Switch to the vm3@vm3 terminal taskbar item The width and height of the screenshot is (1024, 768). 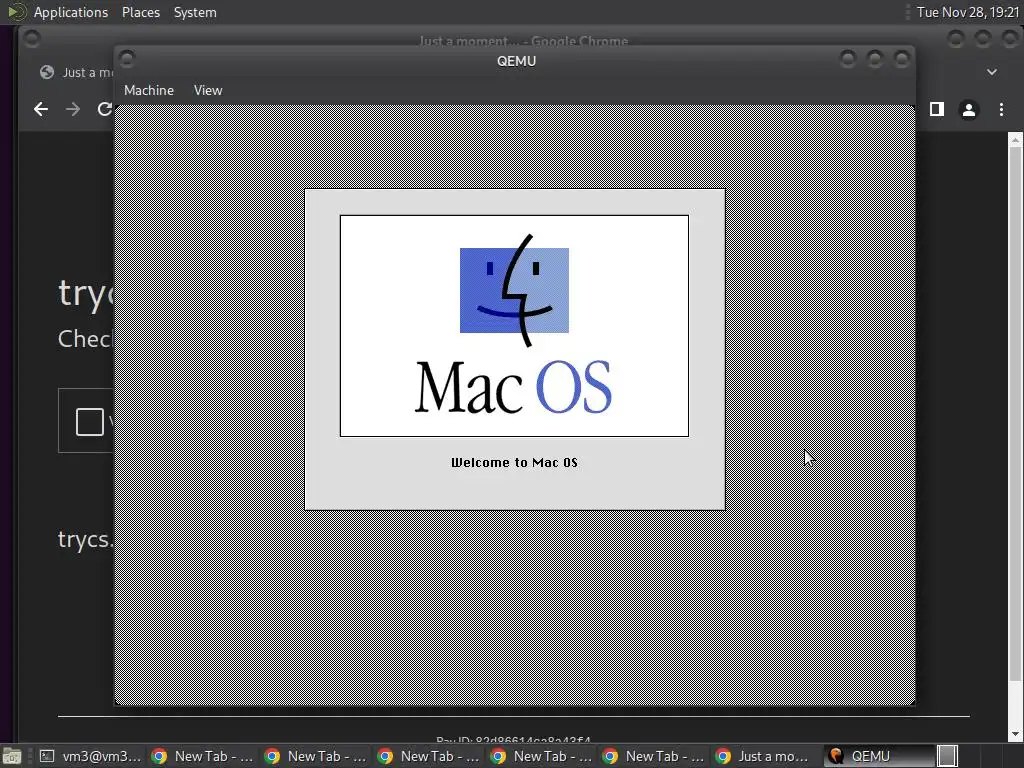coord(91,756)
